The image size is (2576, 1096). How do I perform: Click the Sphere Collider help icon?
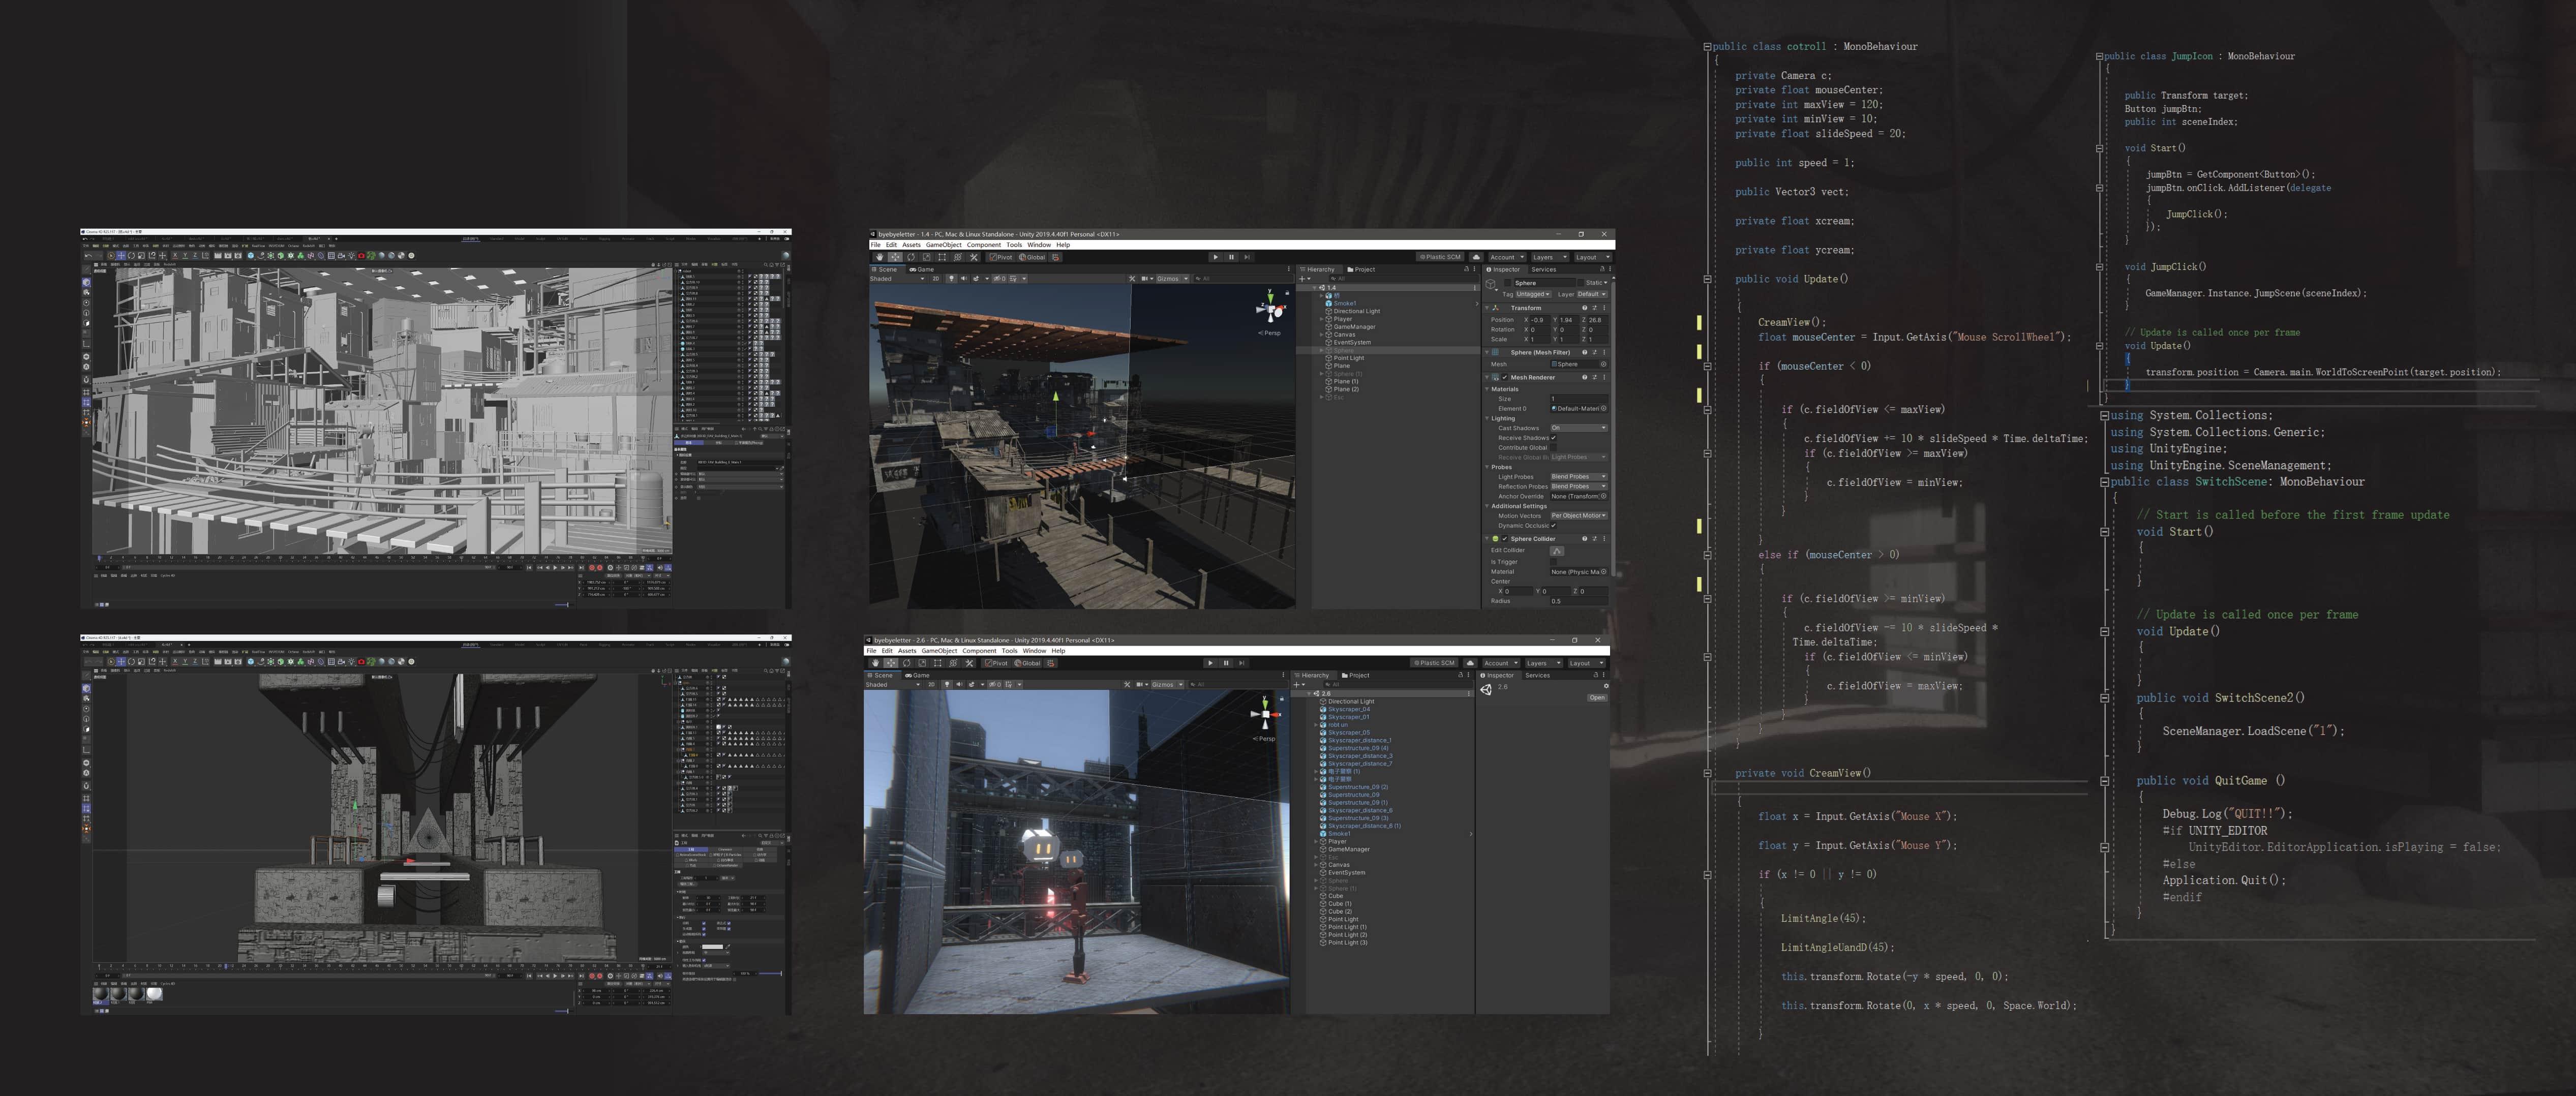[x=1584, y=539]
